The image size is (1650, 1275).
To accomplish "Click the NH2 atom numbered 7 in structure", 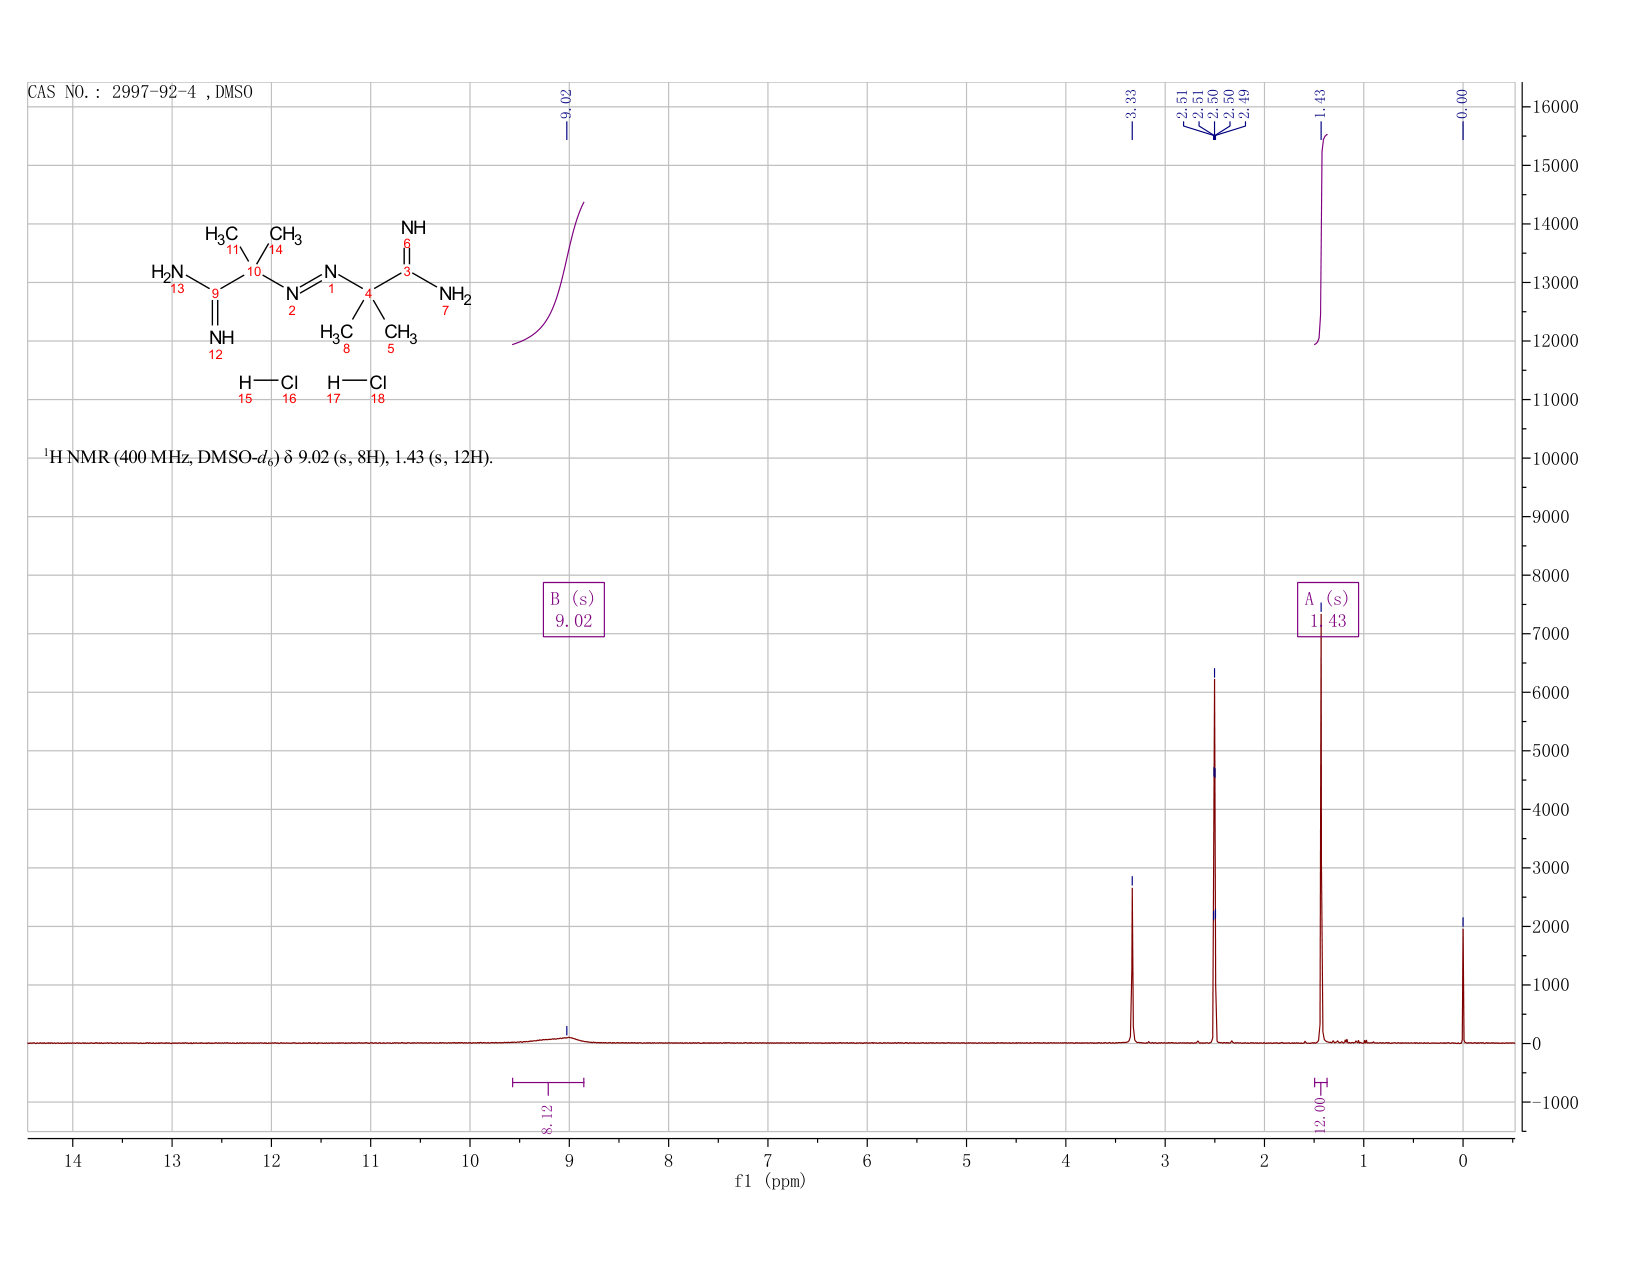I will 454,295.
